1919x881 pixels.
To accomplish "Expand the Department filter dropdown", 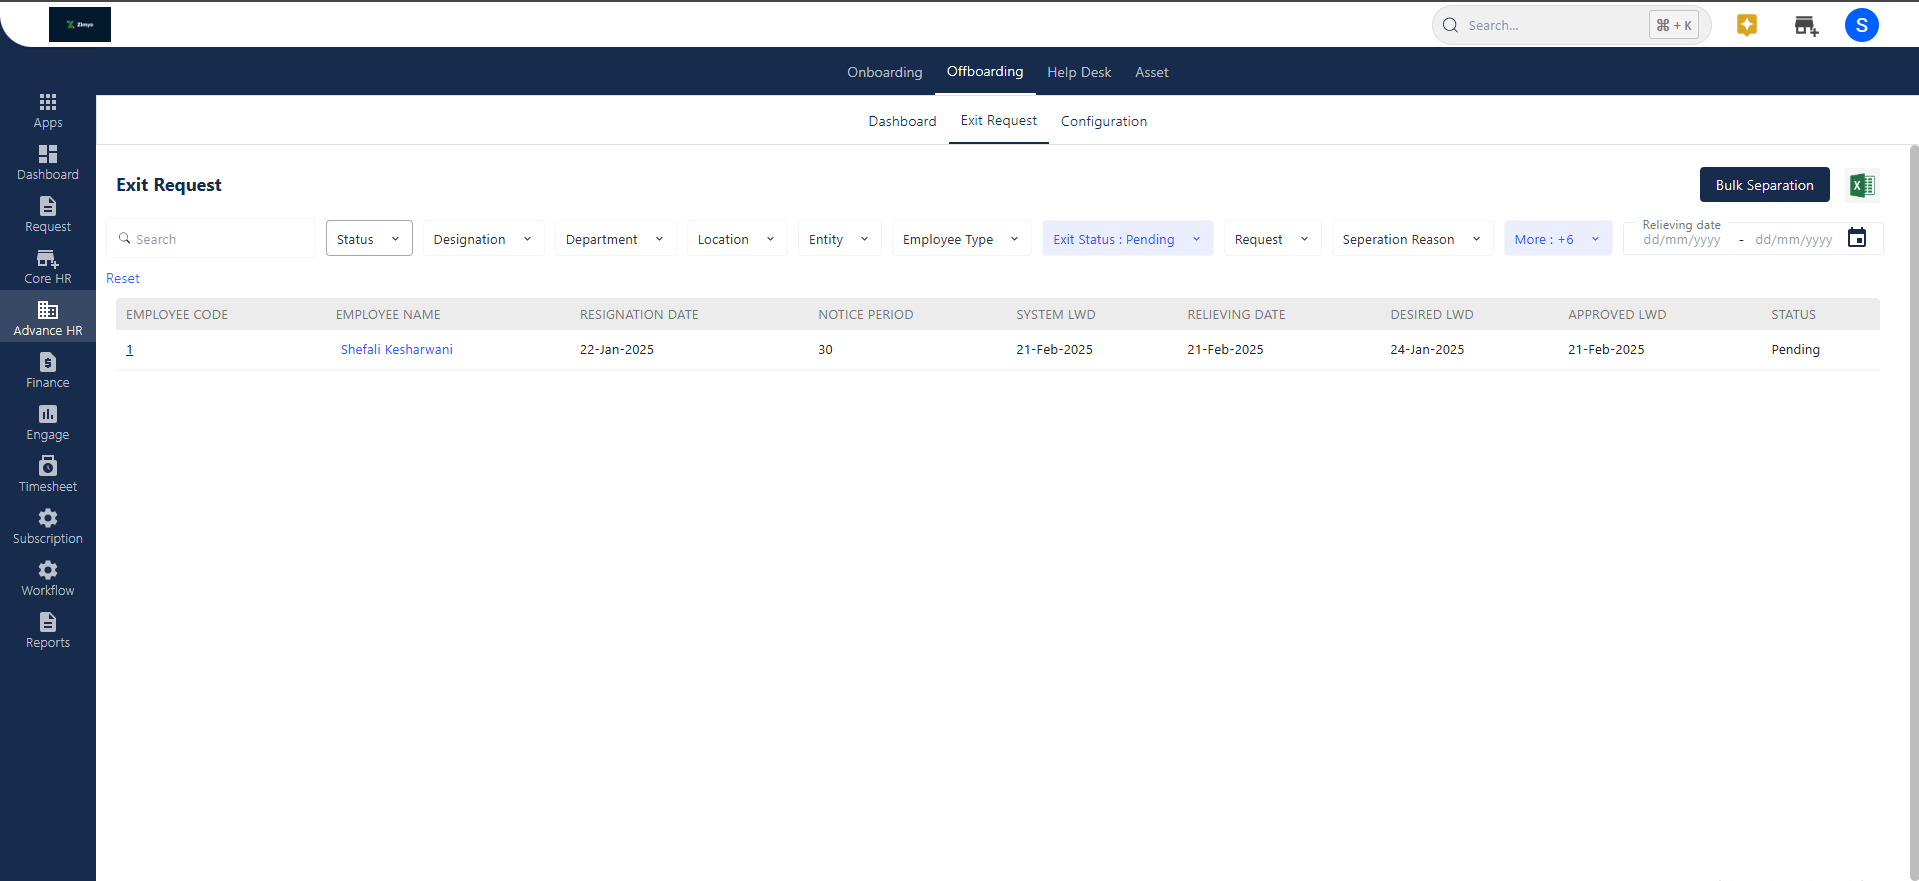I will tap(616, 238).
